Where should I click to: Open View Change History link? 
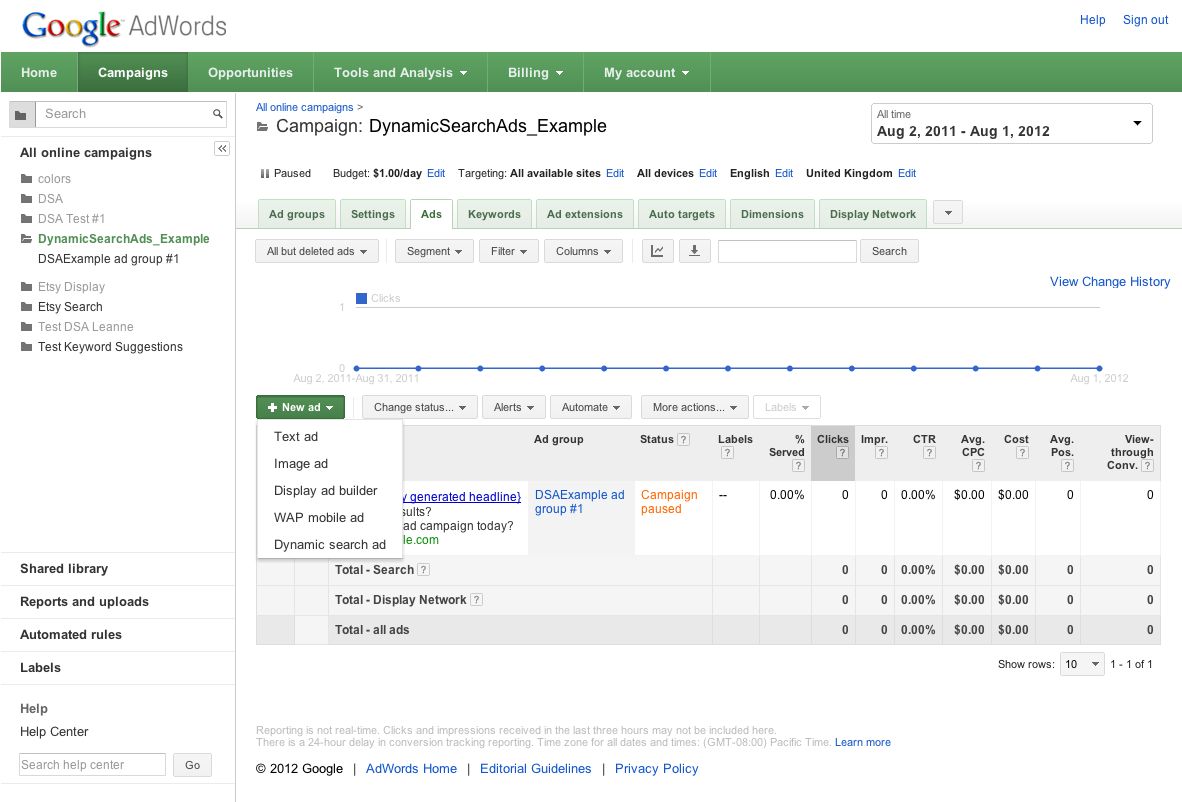pos(1110,281)
